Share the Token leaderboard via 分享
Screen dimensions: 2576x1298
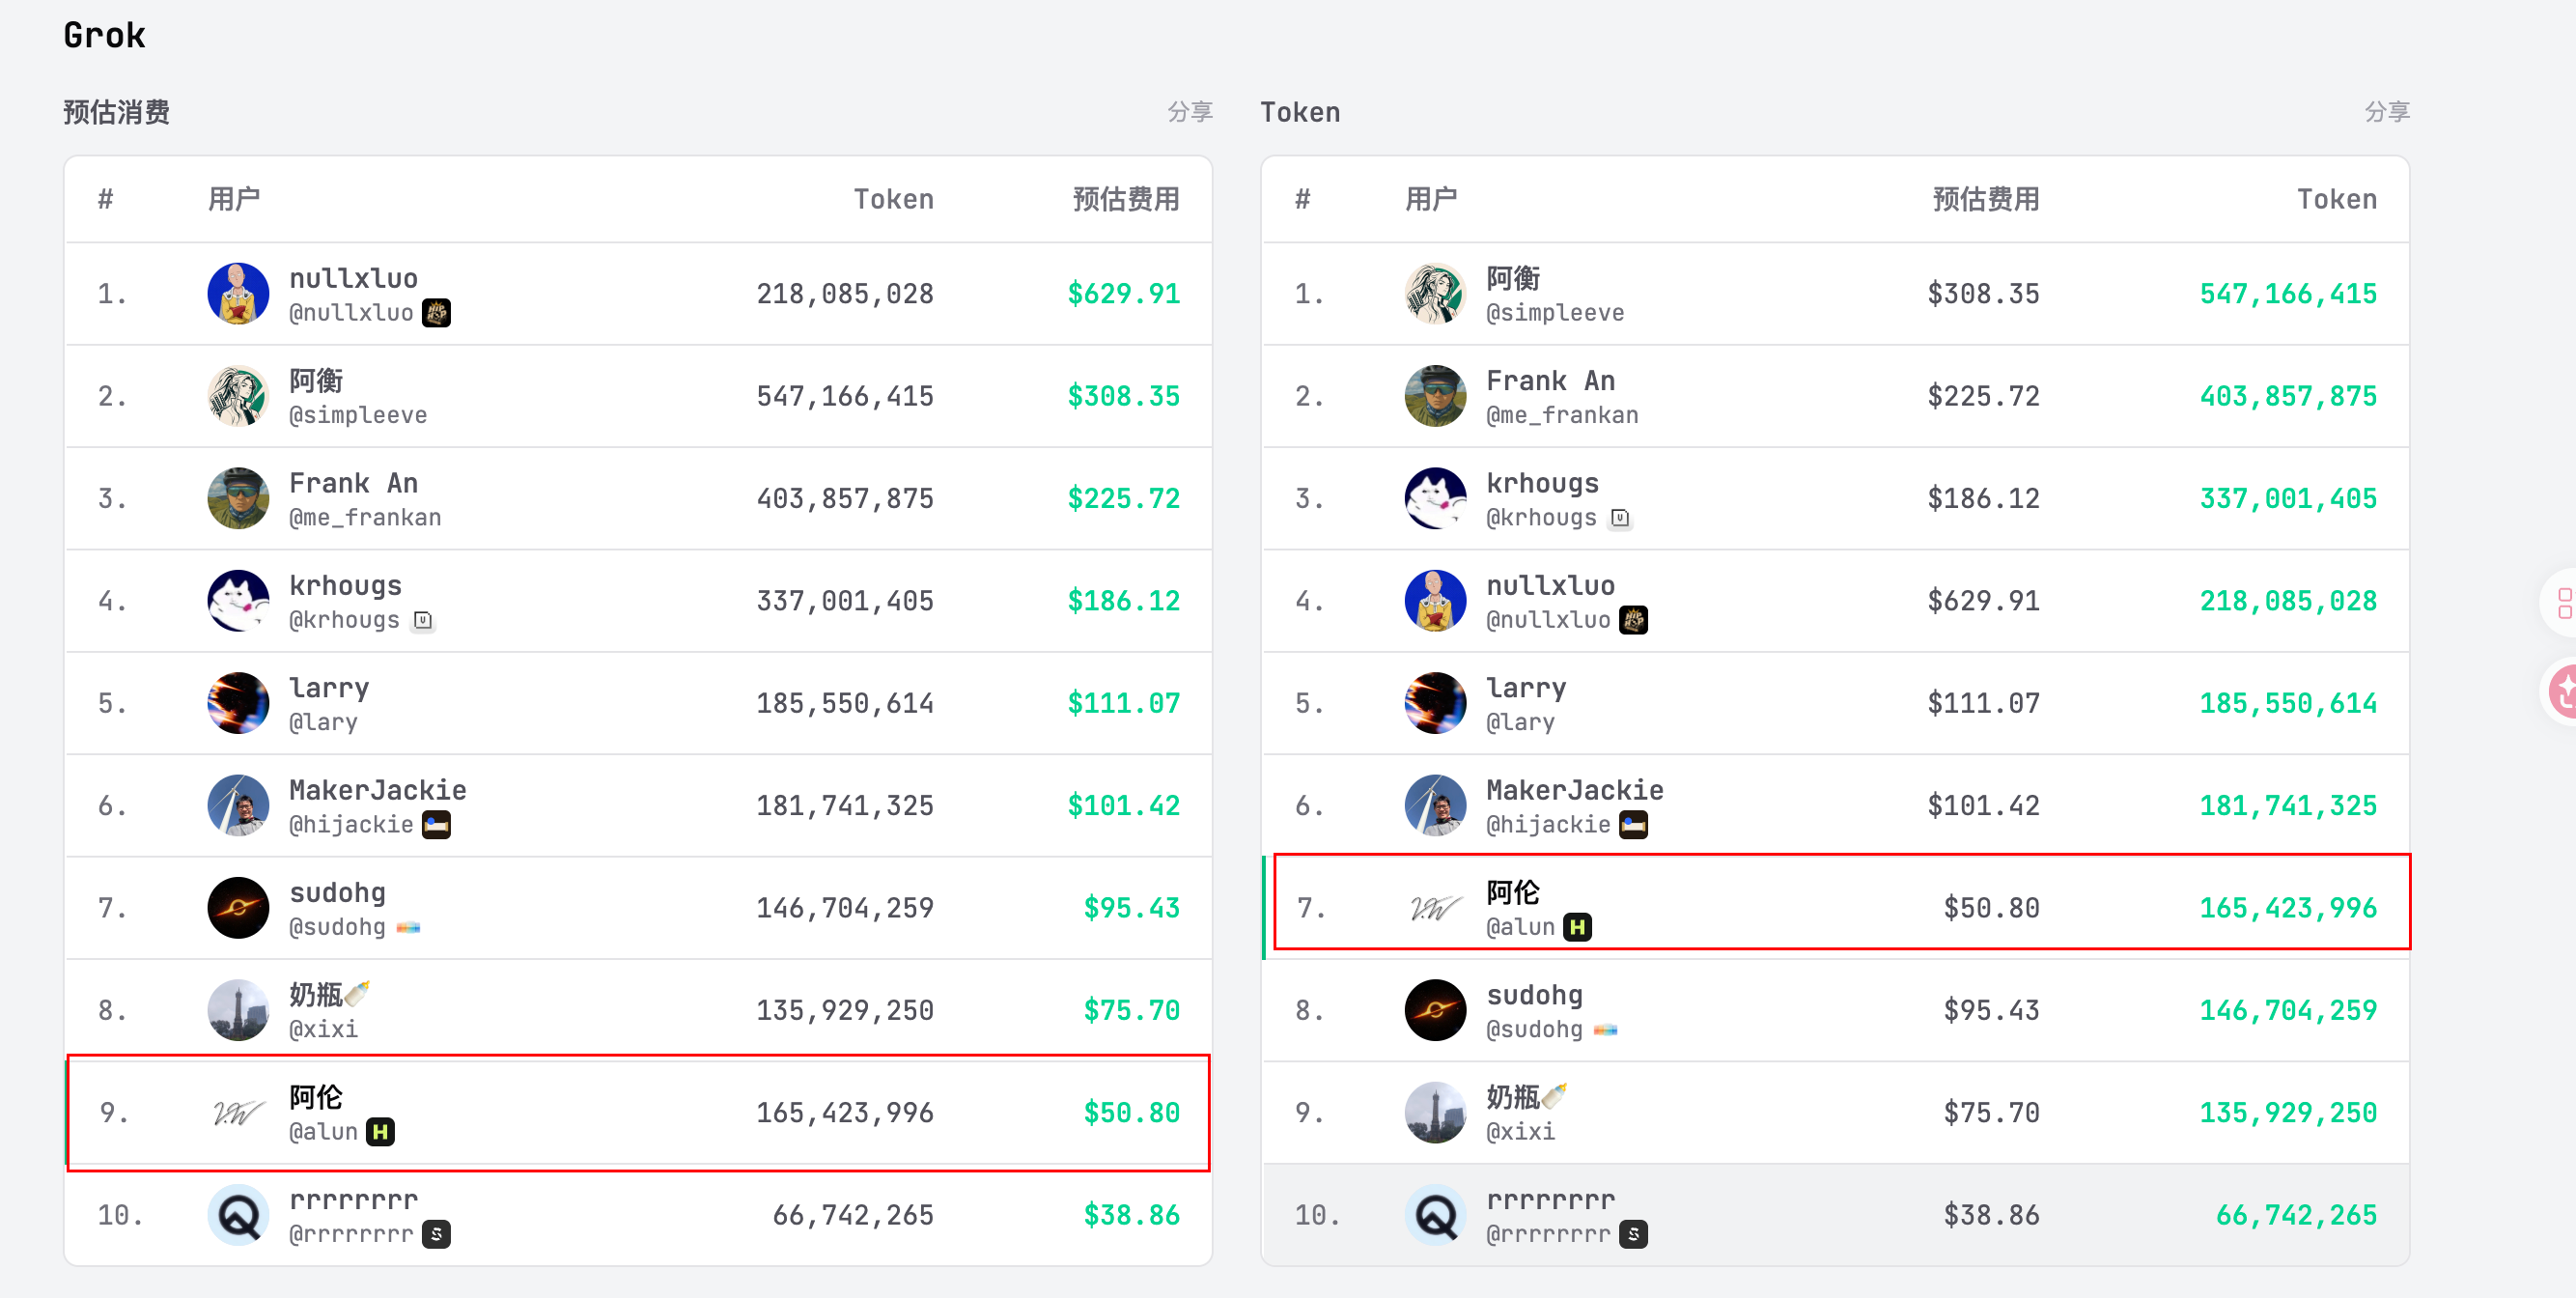point(2387,112)
